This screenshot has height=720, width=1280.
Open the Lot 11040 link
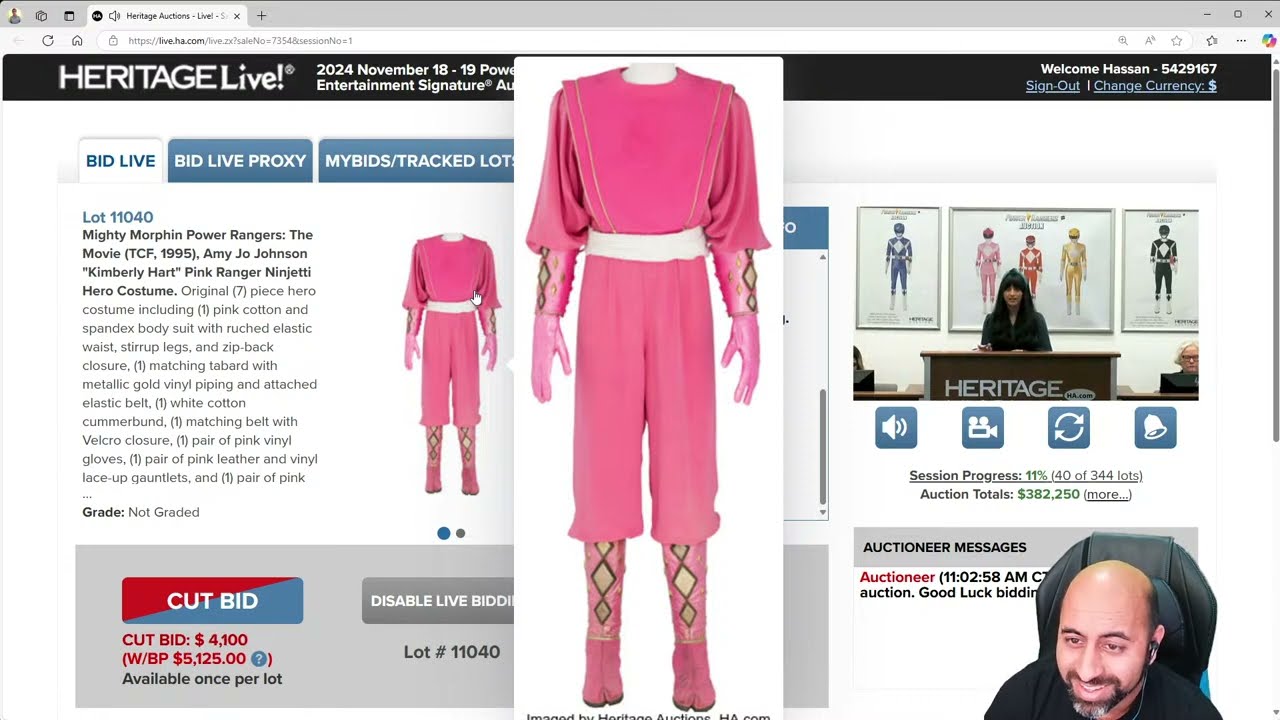(118, 217)
